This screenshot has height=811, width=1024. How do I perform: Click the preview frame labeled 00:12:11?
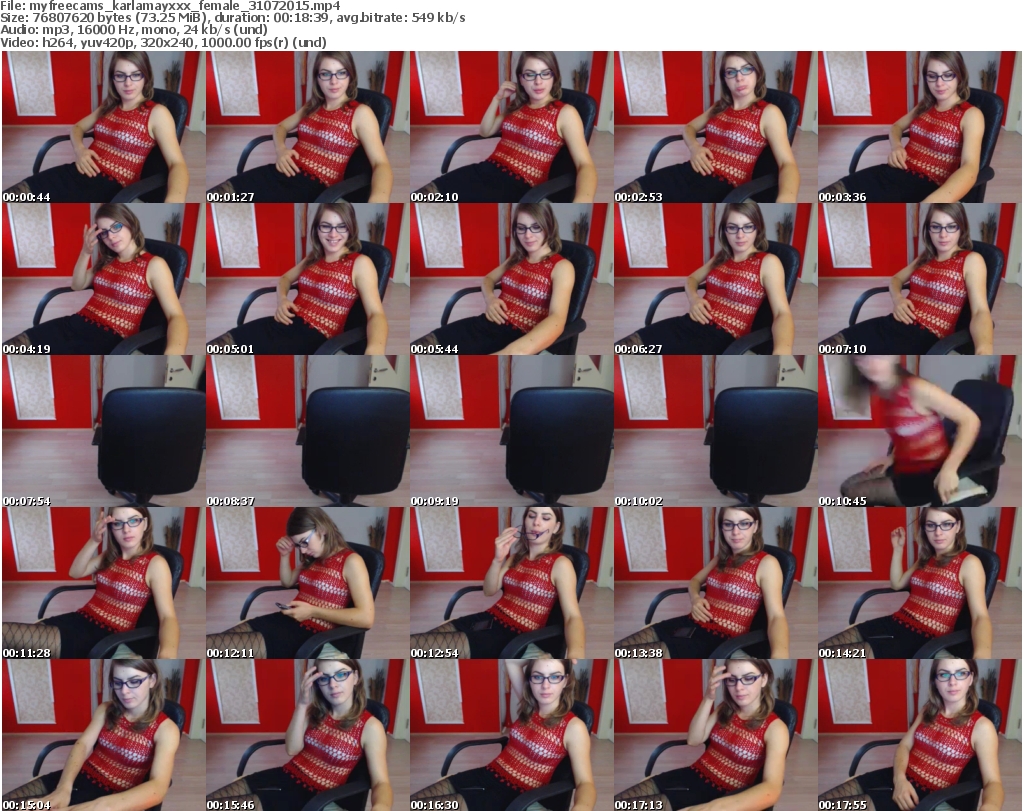pos(307,583)
